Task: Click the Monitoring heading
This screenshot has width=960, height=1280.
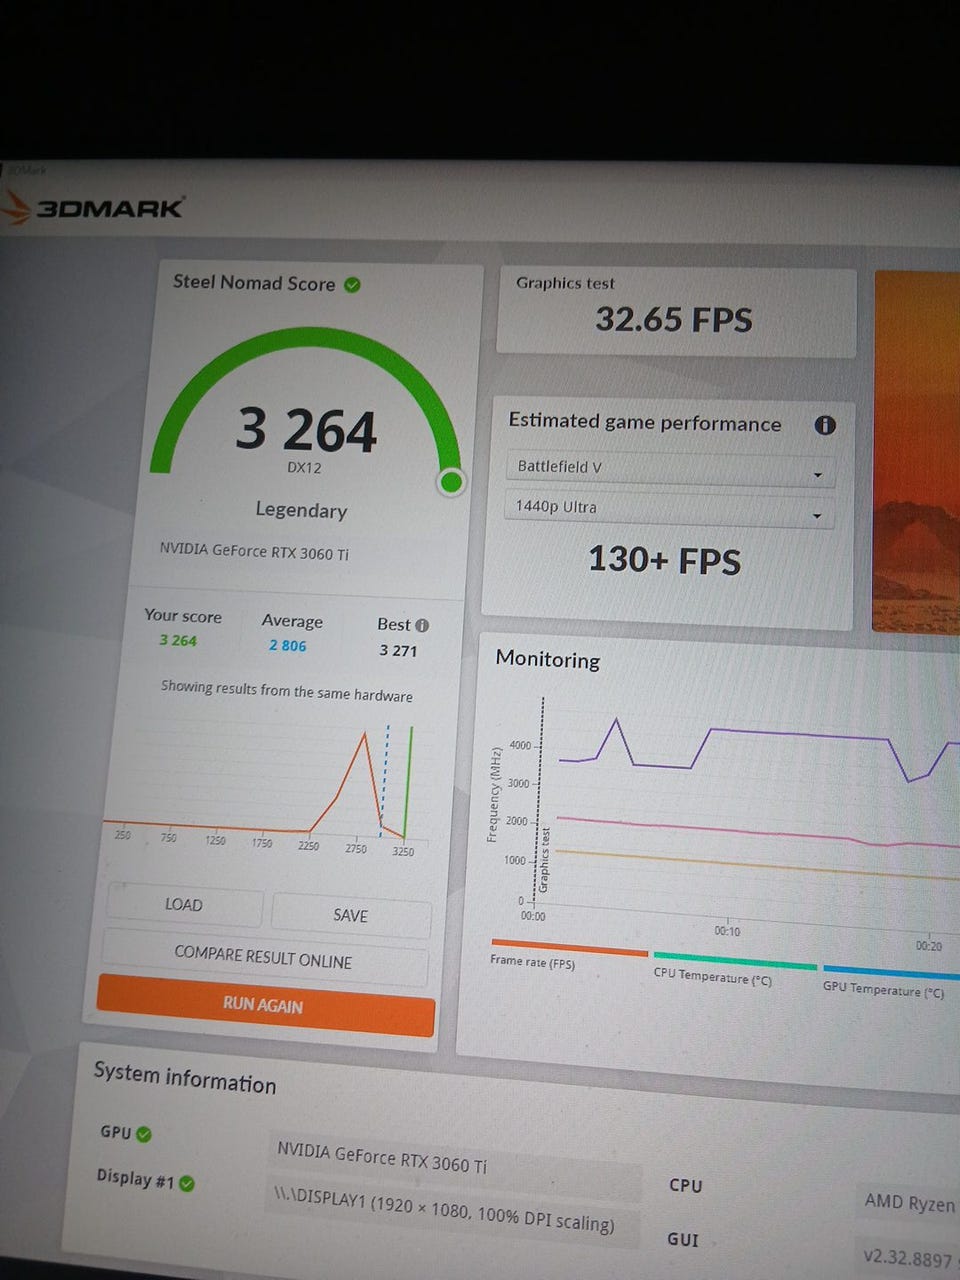Action: [x=548, y=660]
